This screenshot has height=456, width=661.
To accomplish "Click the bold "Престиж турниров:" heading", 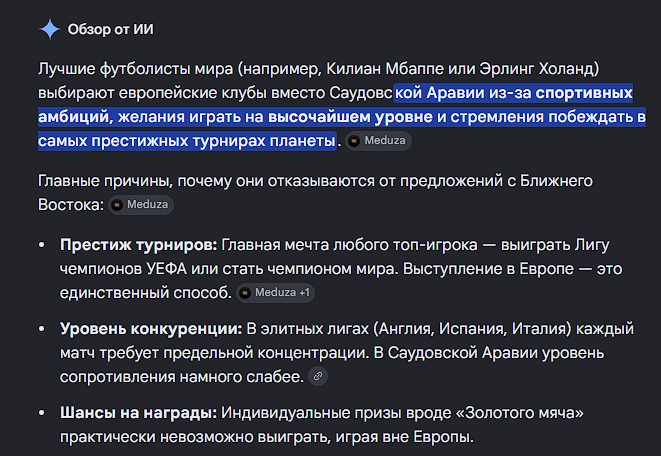I will (139, 245).
